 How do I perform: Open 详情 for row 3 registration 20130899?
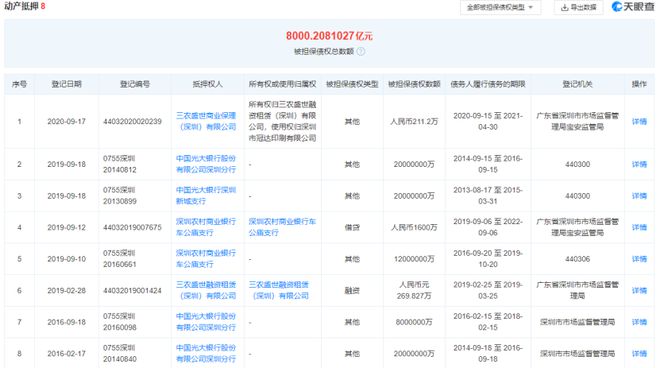point(639,196)
